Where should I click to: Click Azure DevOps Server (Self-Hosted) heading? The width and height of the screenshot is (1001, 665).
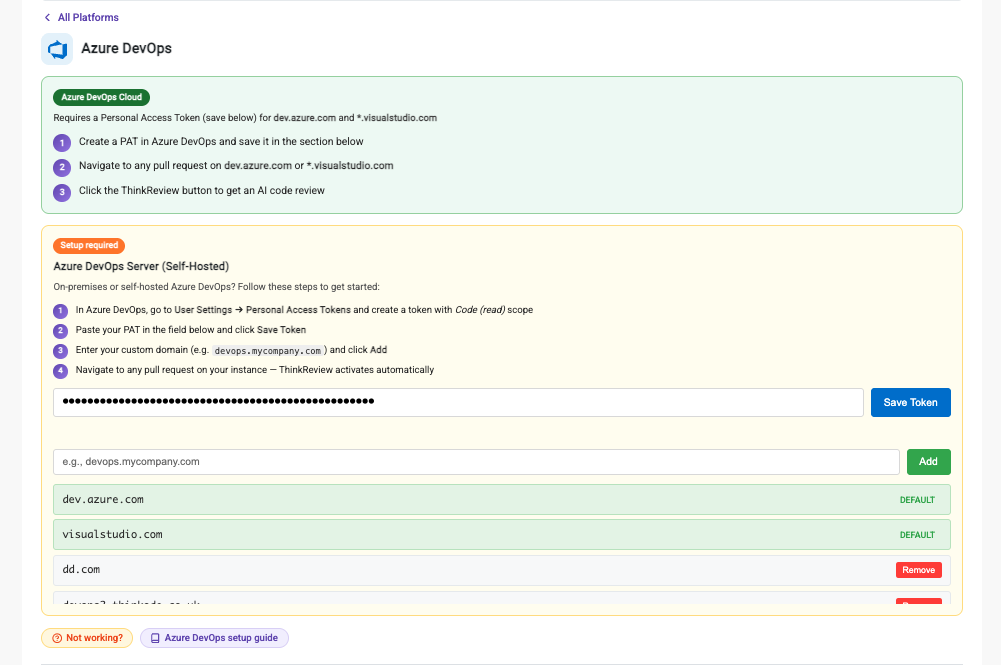coord(141,266)
